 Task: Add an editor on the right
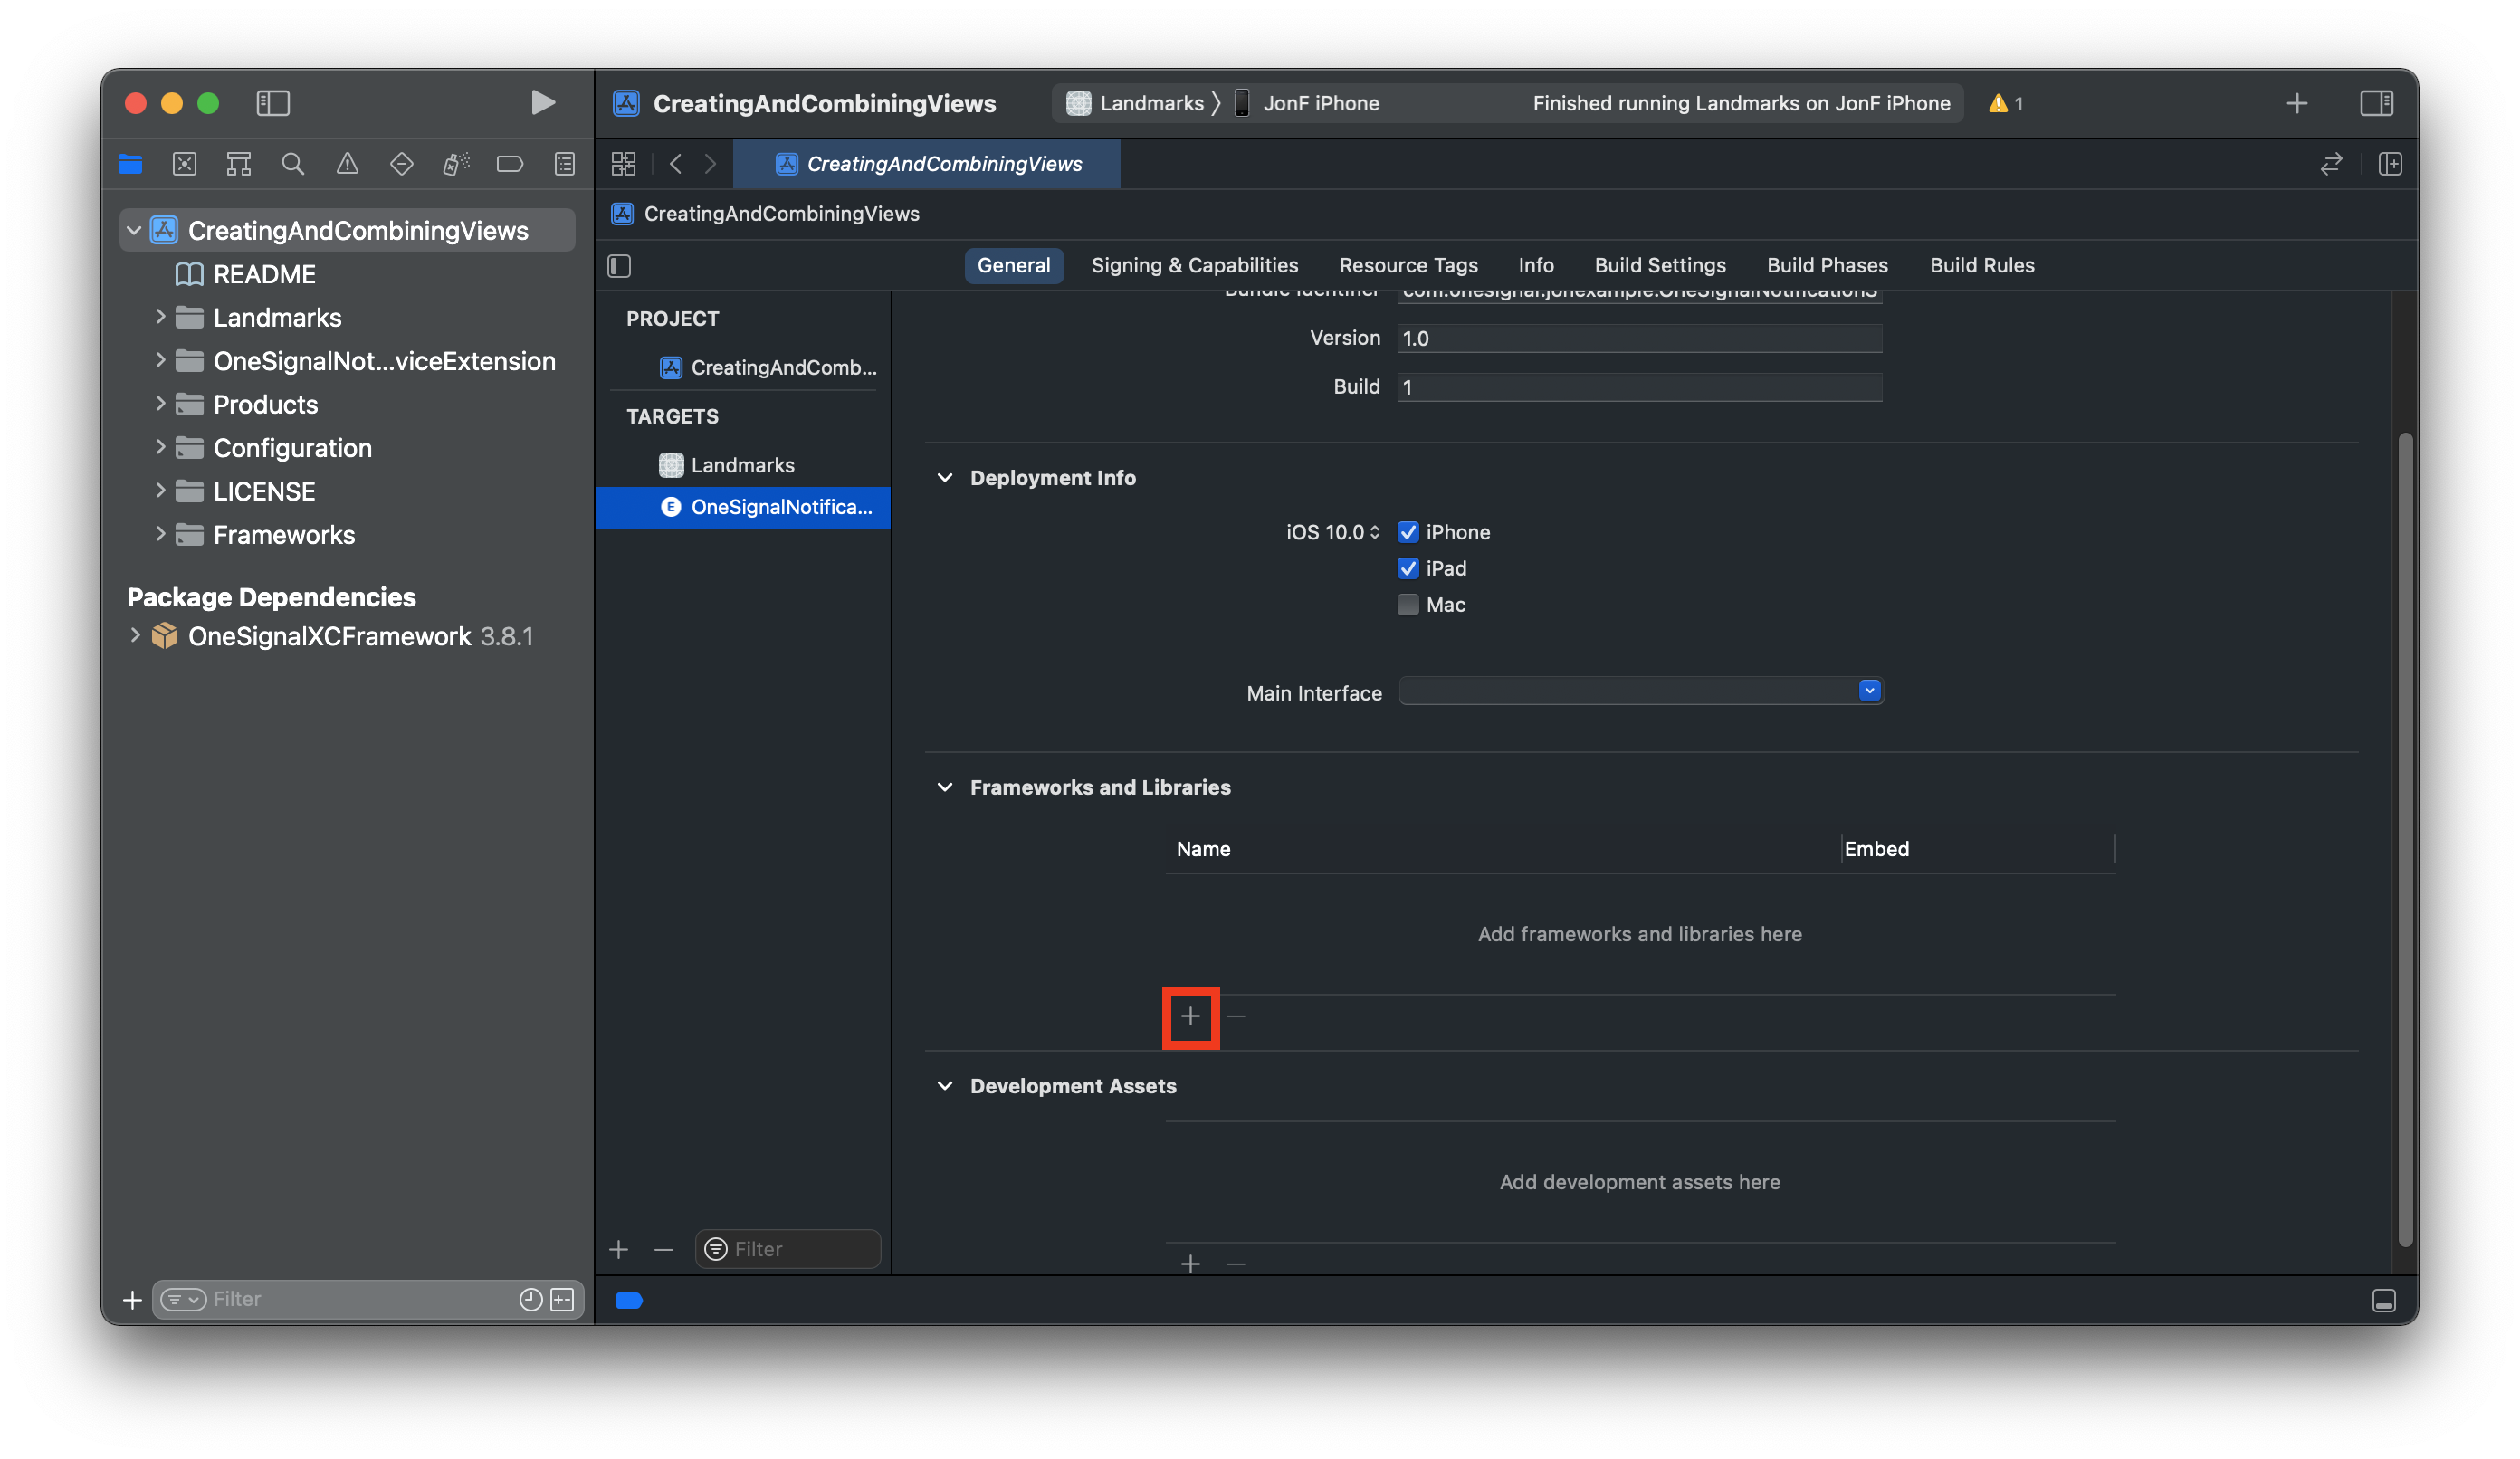tap(2390, 164)
